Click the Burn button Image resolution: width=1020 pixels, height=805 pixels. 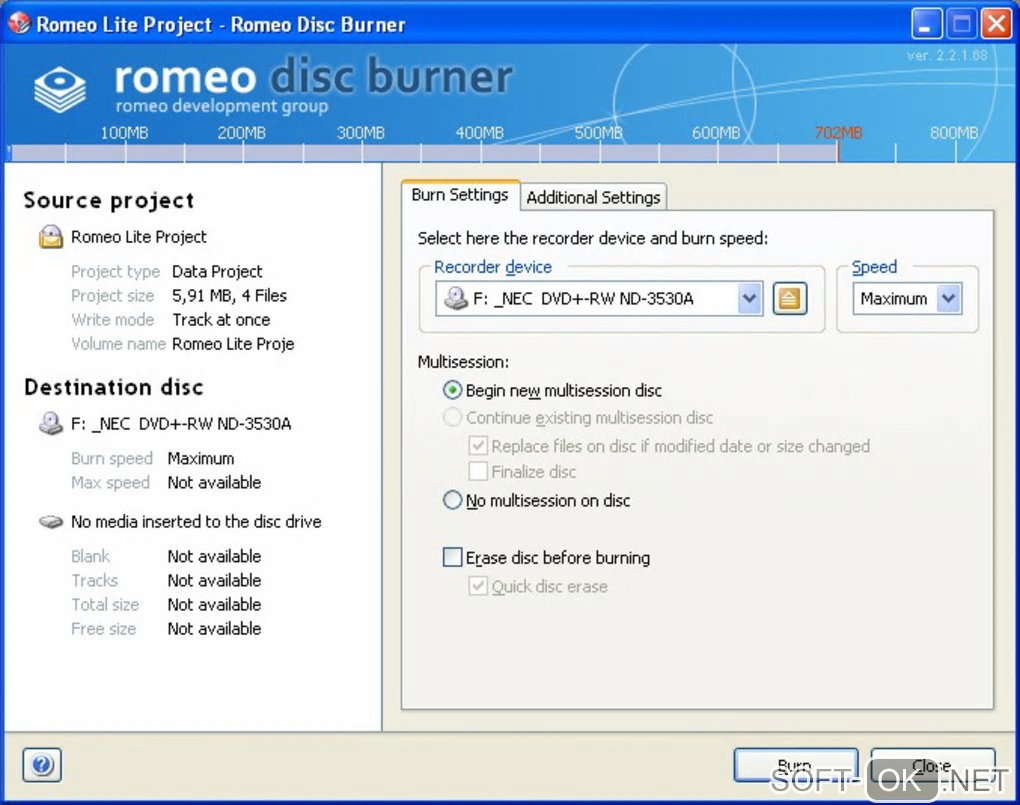[x=796, y=765]
